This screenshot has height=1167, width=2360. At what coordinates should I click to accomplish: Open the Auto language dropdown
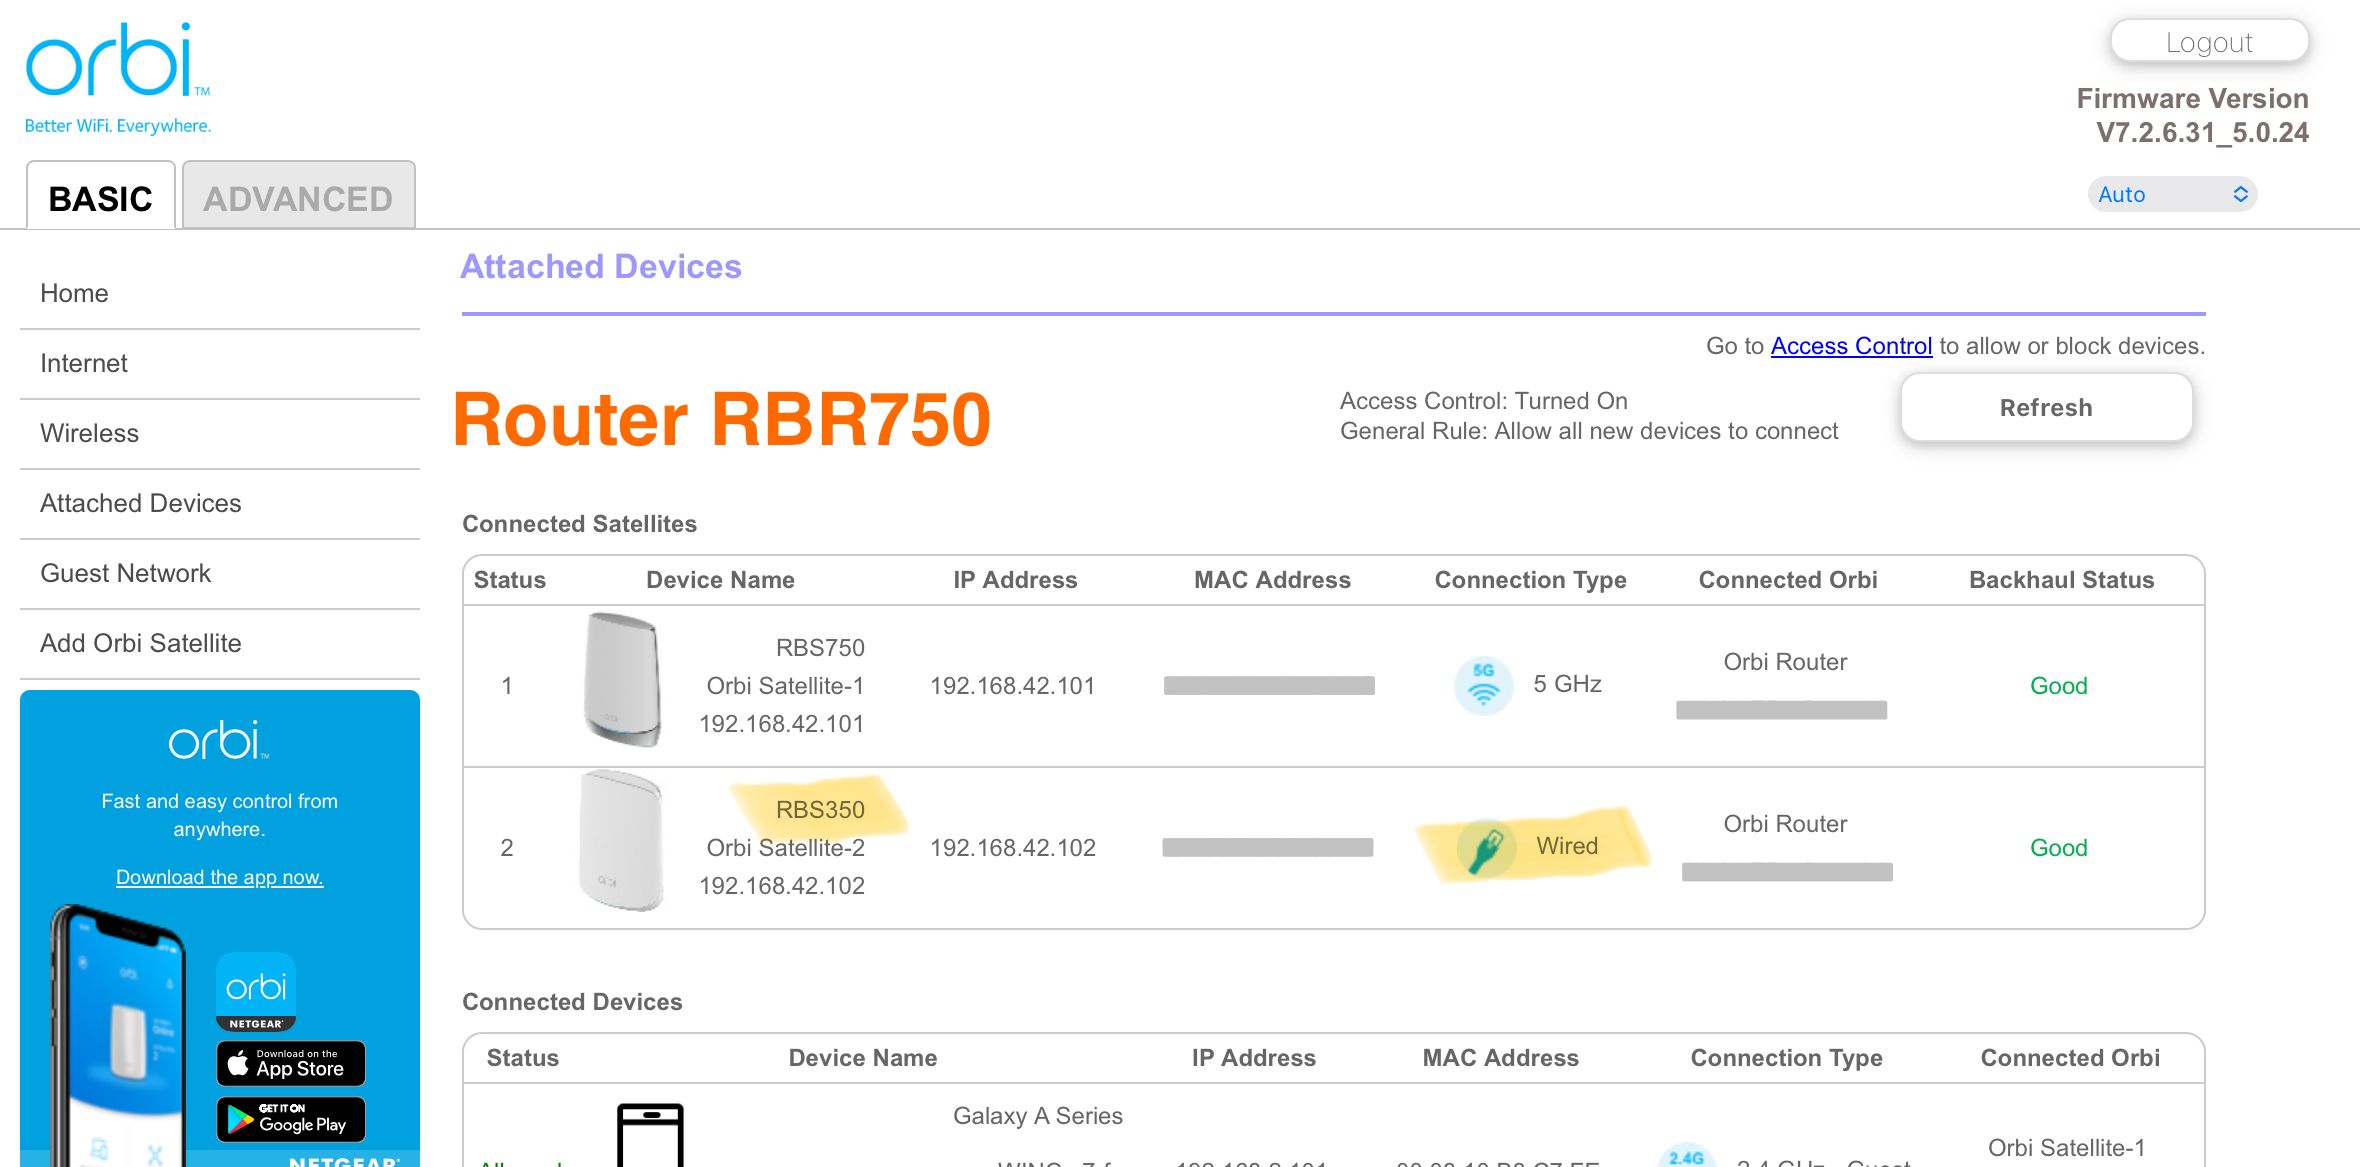tap(2172, 194)
